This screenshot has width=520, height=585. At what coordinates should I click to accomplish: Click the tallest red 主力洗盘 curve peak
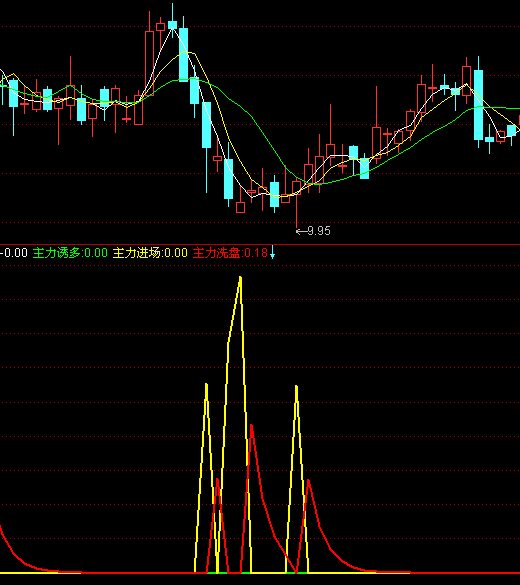click(x=251, y=426)
